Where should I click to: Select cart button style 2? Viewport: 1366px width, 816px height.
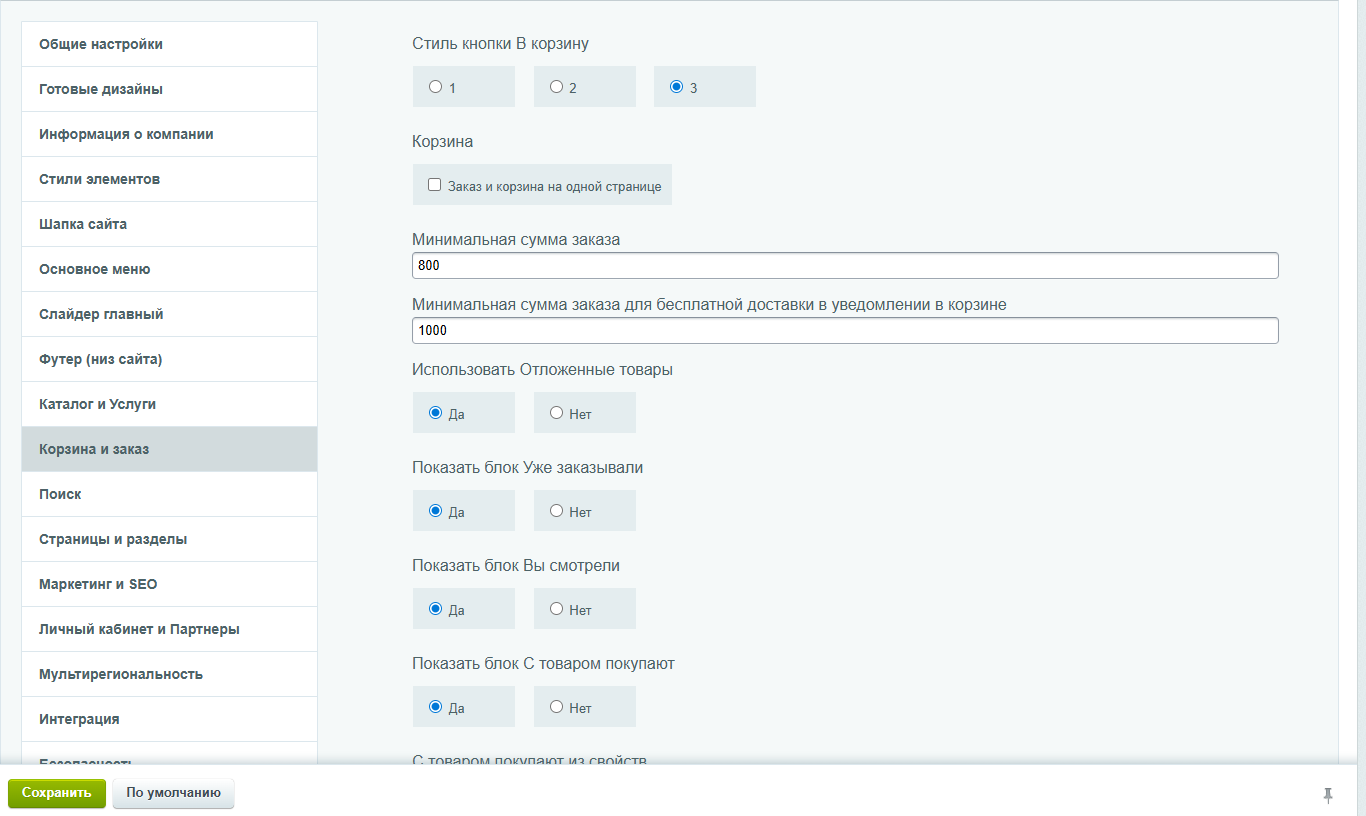[556, 87]
